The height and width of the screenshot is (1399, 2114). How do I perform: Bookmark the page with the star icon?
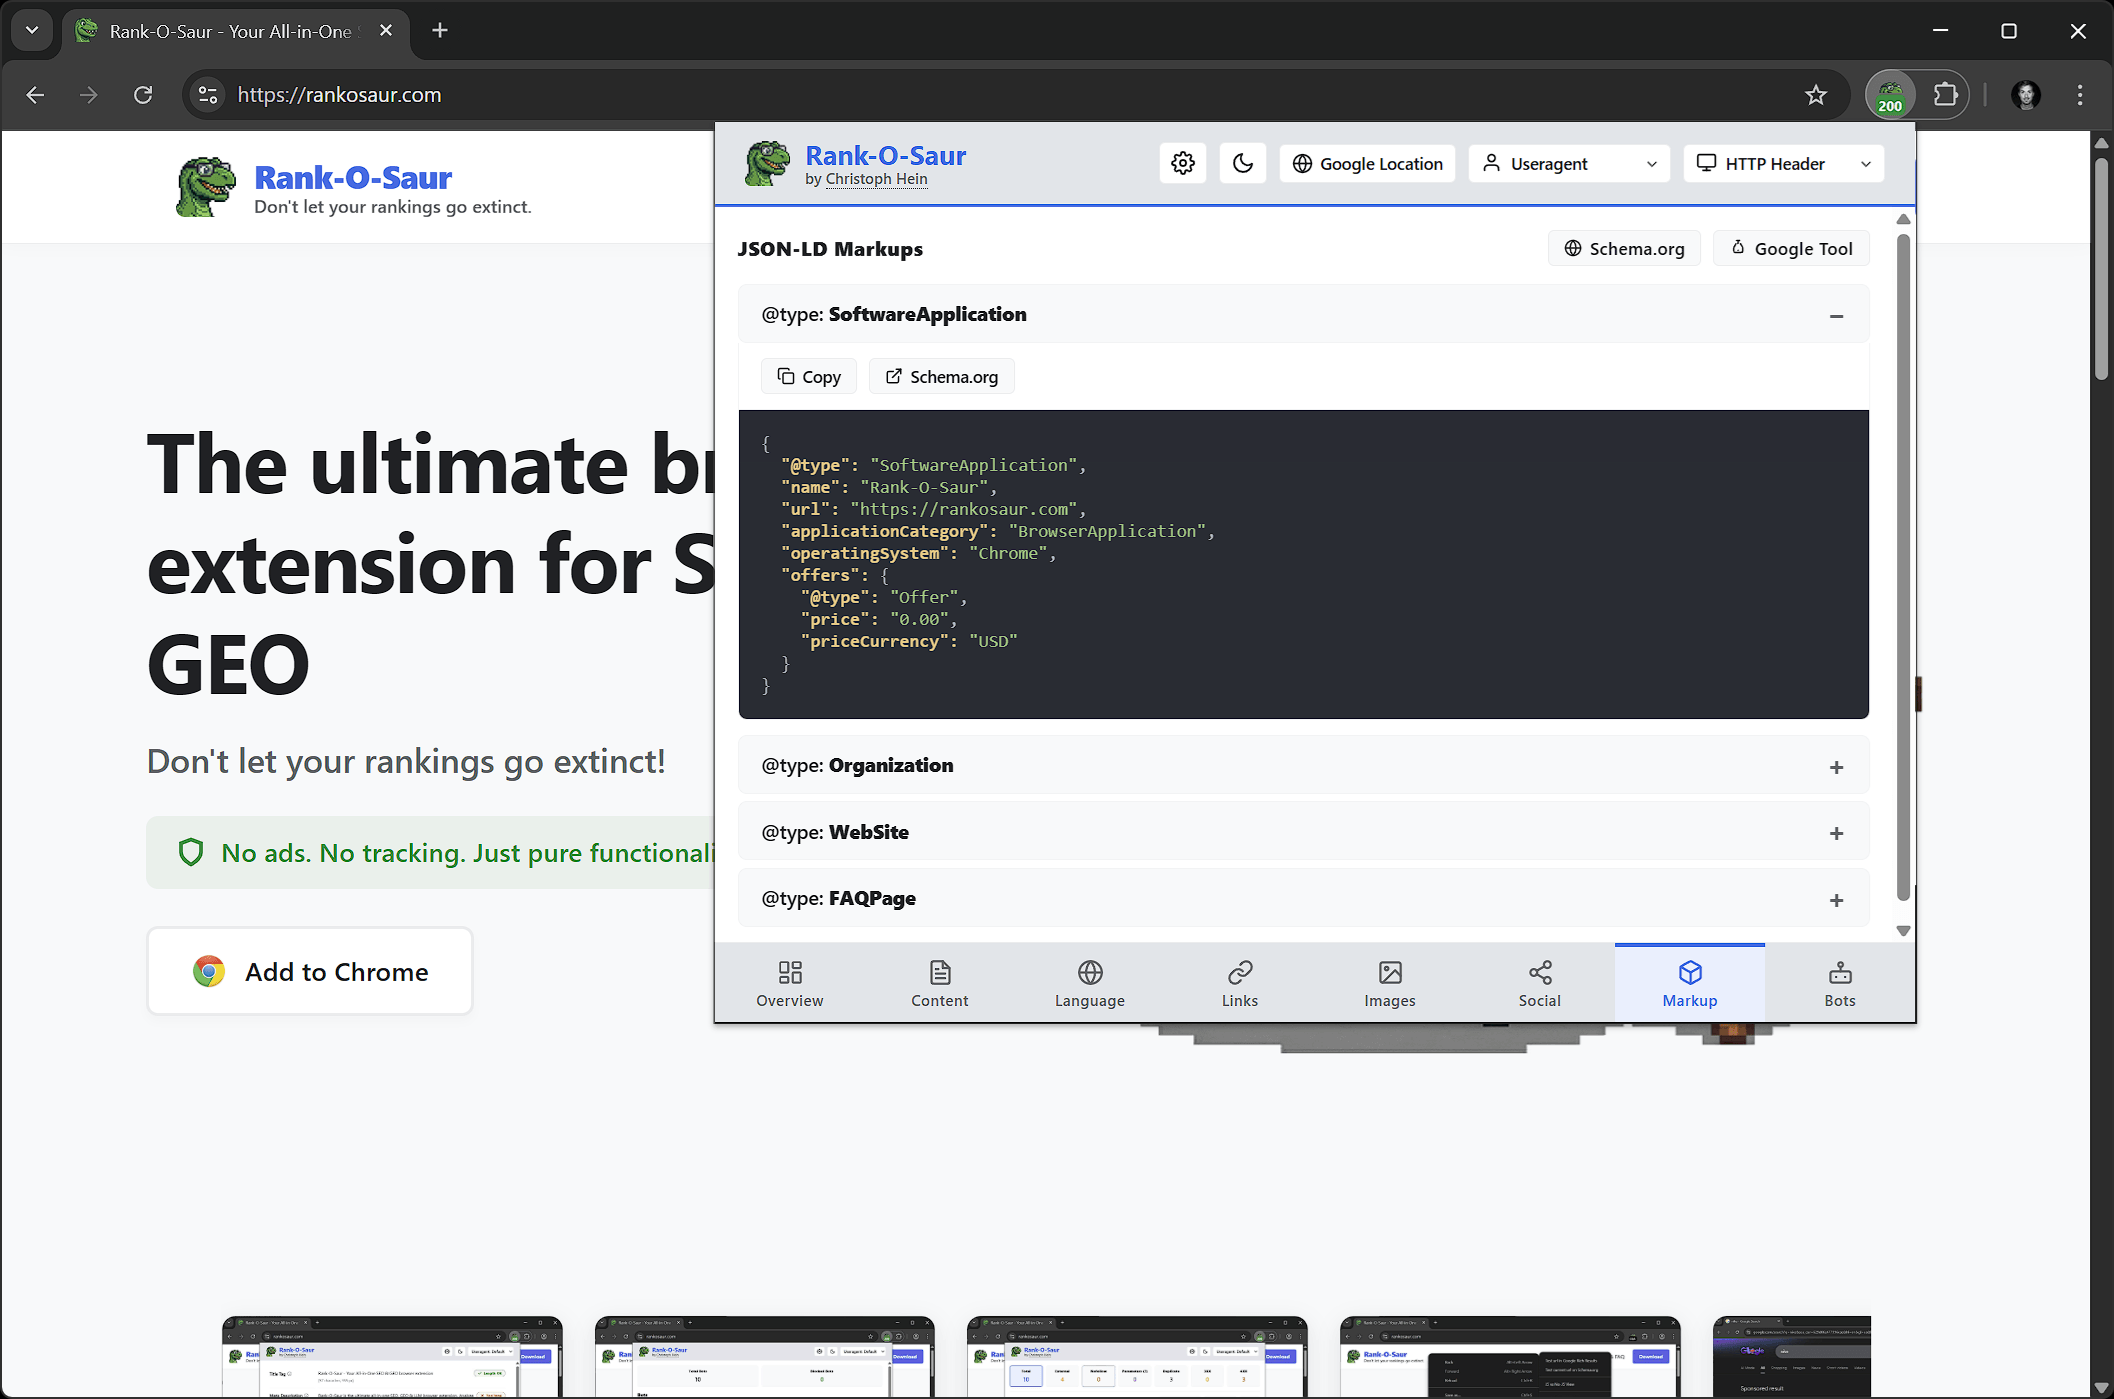click(1816, 95)
